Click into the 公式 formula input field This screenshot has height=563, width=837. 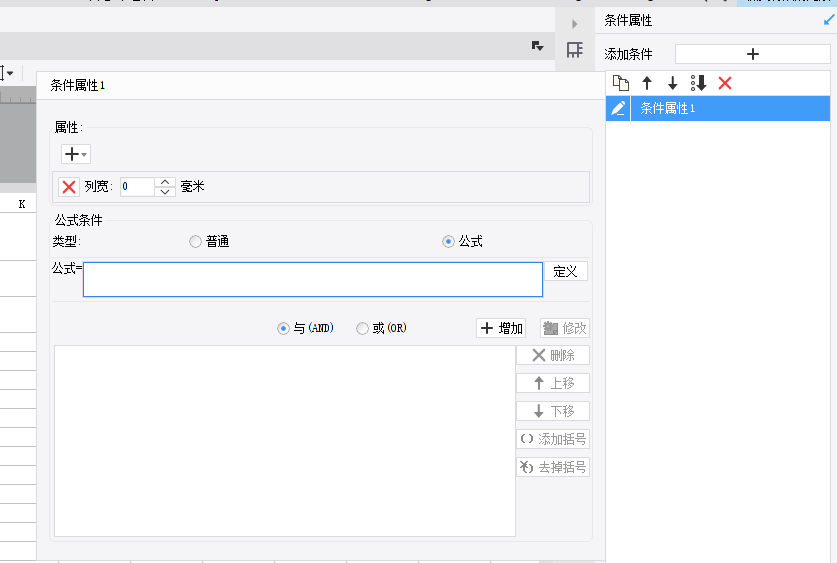tap(313, 279)
